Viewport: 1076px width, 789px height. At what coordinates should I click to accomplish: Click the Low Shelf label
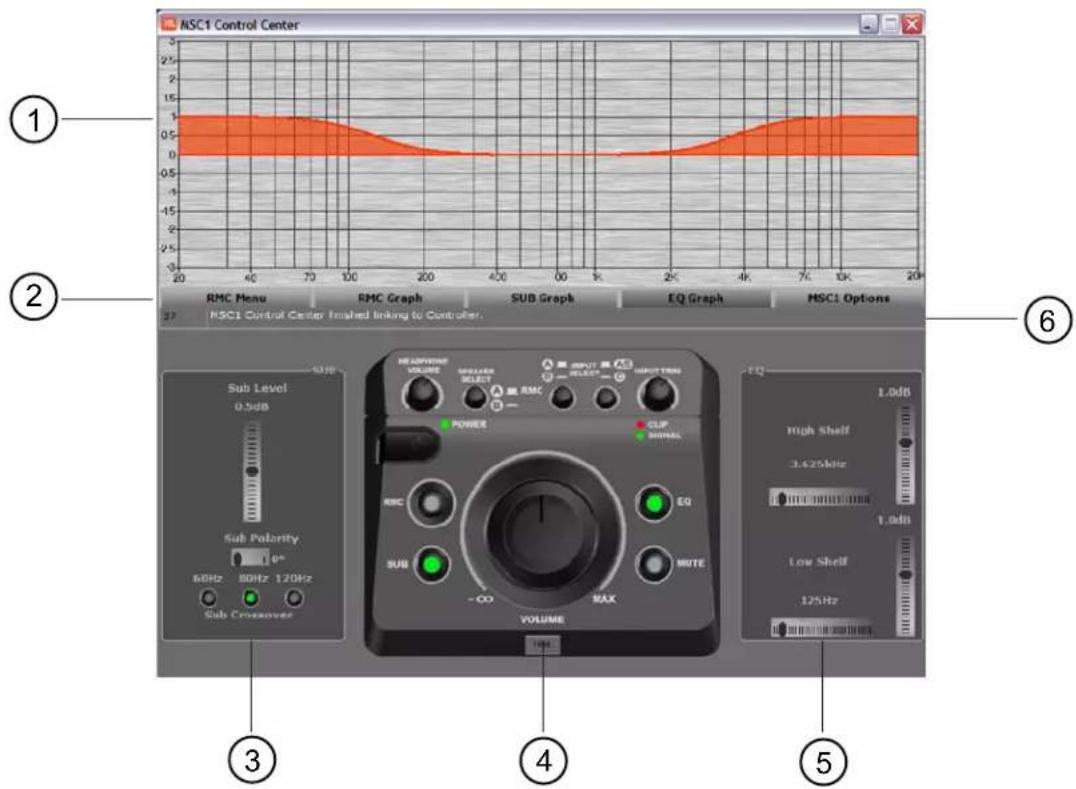tap(818, 561)
